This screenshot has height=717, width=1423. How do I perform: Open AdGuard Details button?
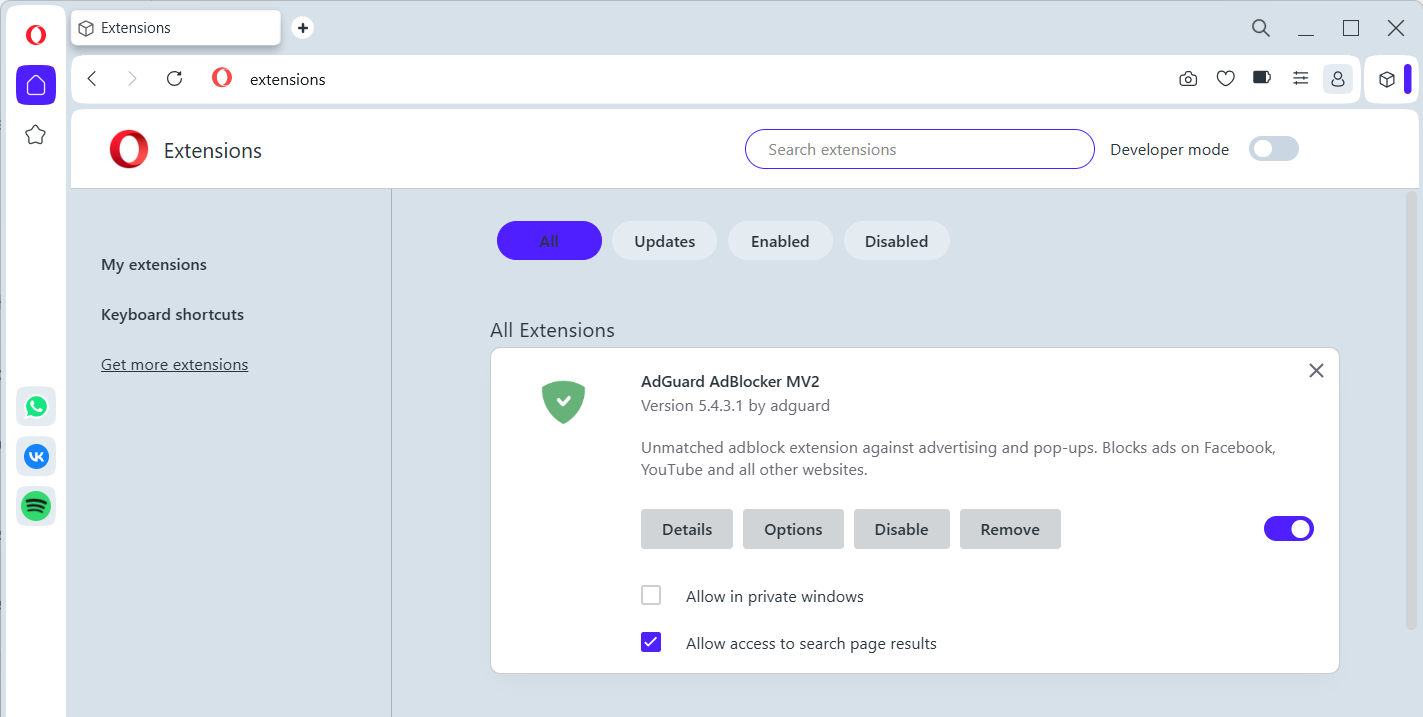coord(687,529)
